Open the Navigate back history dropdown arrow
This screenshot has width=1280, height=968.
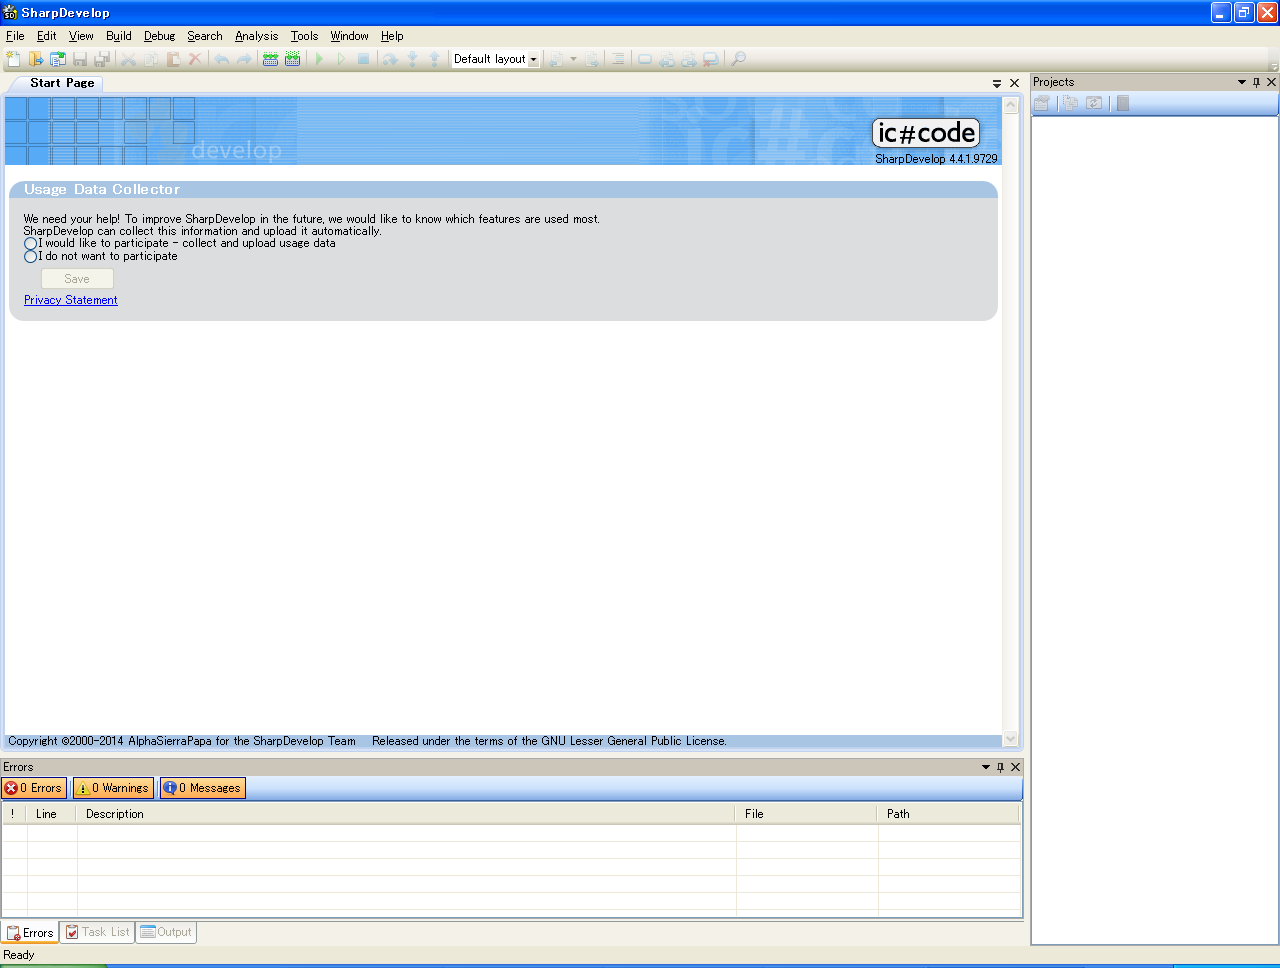pyautogui.click(x=573, y=59)
